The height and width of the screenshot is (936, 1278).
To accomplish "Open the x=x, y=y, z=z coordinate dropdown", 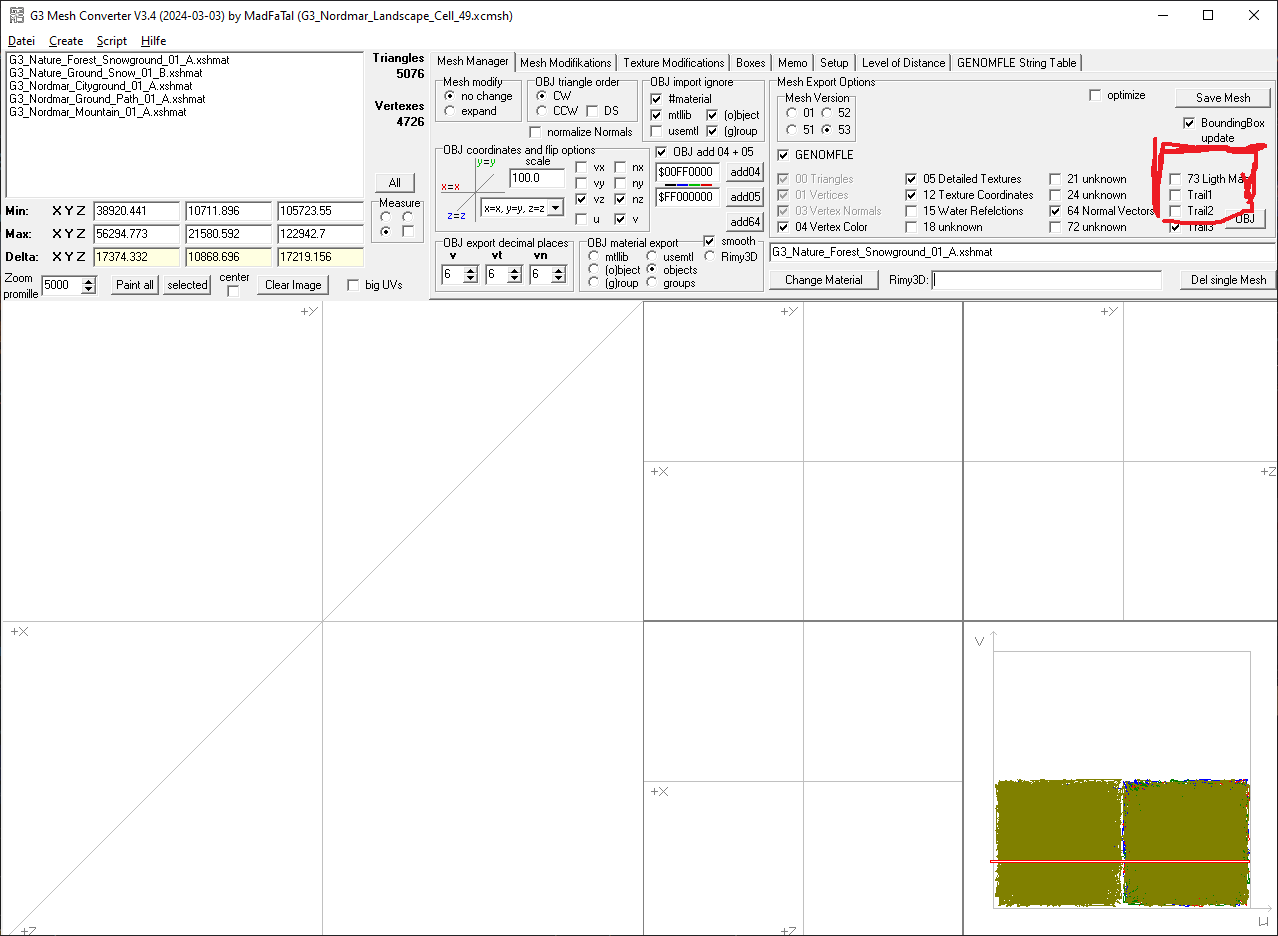I will pyautogui.click(x=555, y=207).
